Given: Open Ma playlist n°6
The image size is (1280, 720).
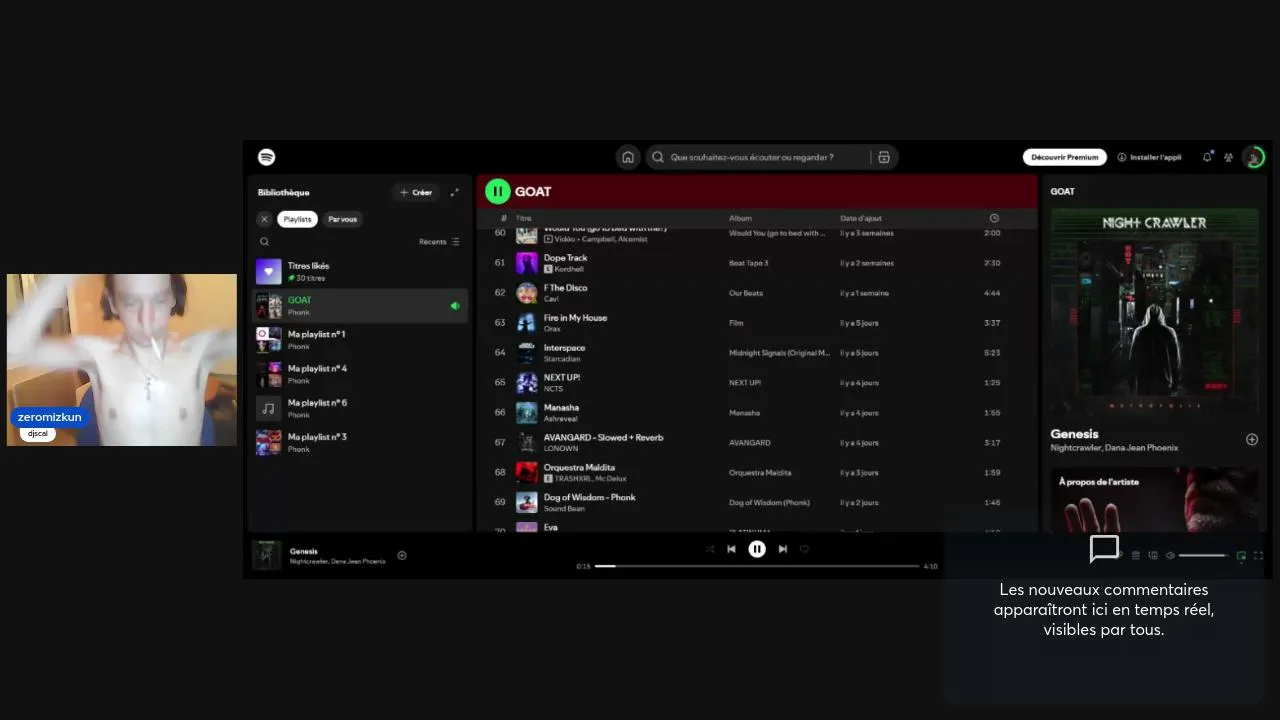Looking at the screenshot, I should pyautogui.click(x=360, y=408).
